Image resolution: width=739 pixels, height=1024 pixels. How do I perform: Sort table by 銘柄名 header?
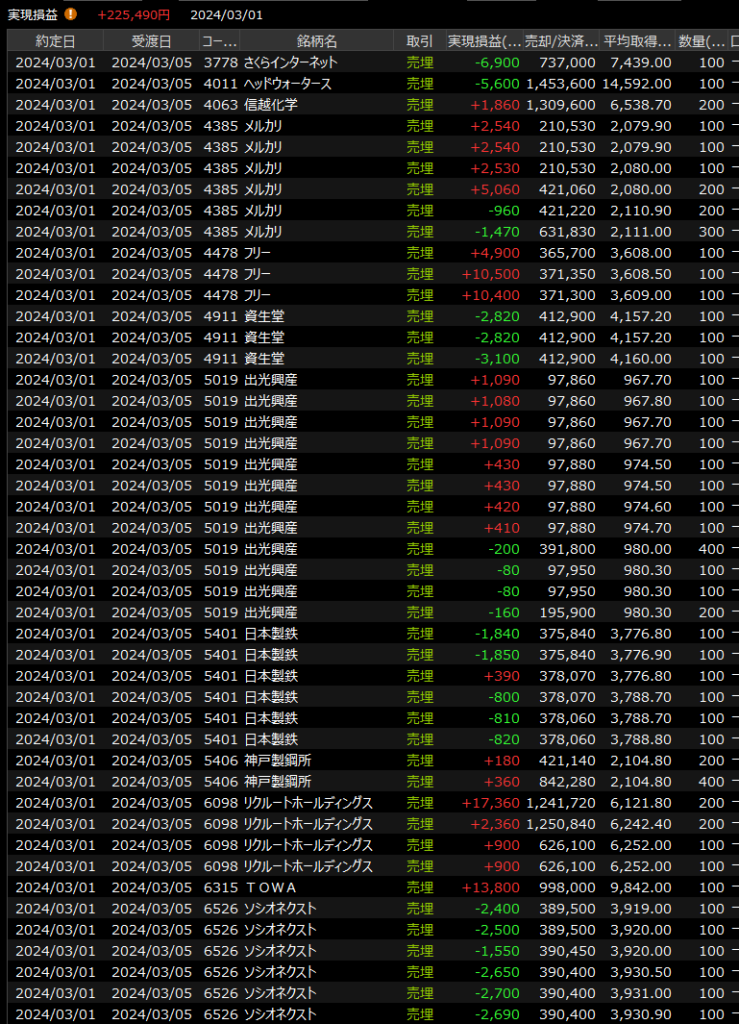pyautogui.click(x=317, y=41)
